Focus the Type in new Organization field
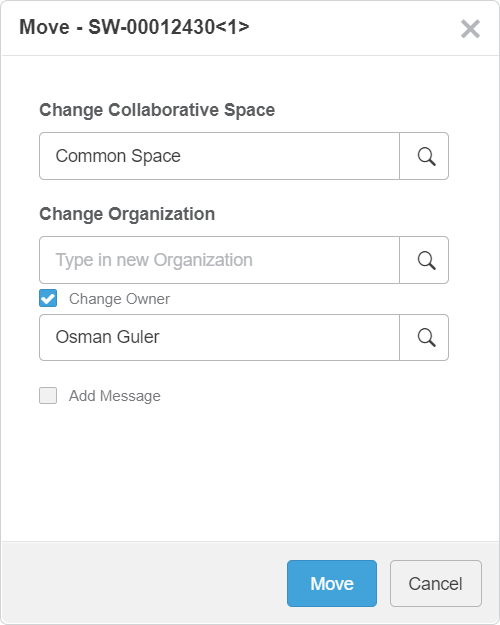The width and height of the screenshot is (500, 625). point(219,260)
